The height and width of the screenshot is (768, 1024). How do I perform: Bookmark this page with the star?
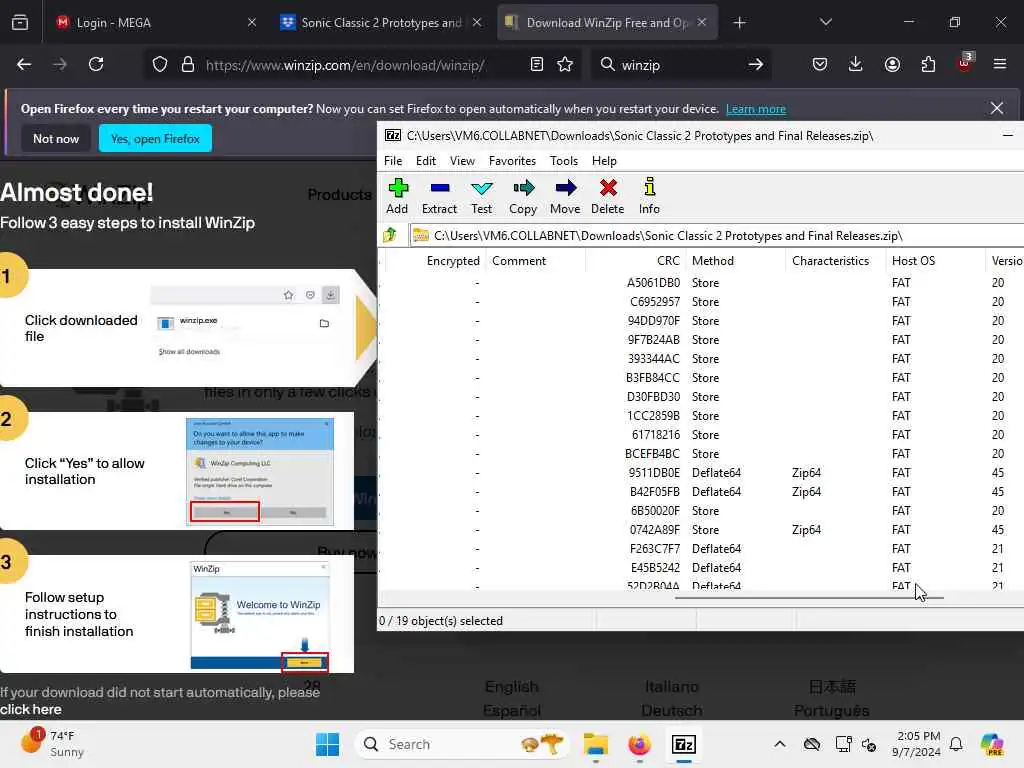(565, 64)
